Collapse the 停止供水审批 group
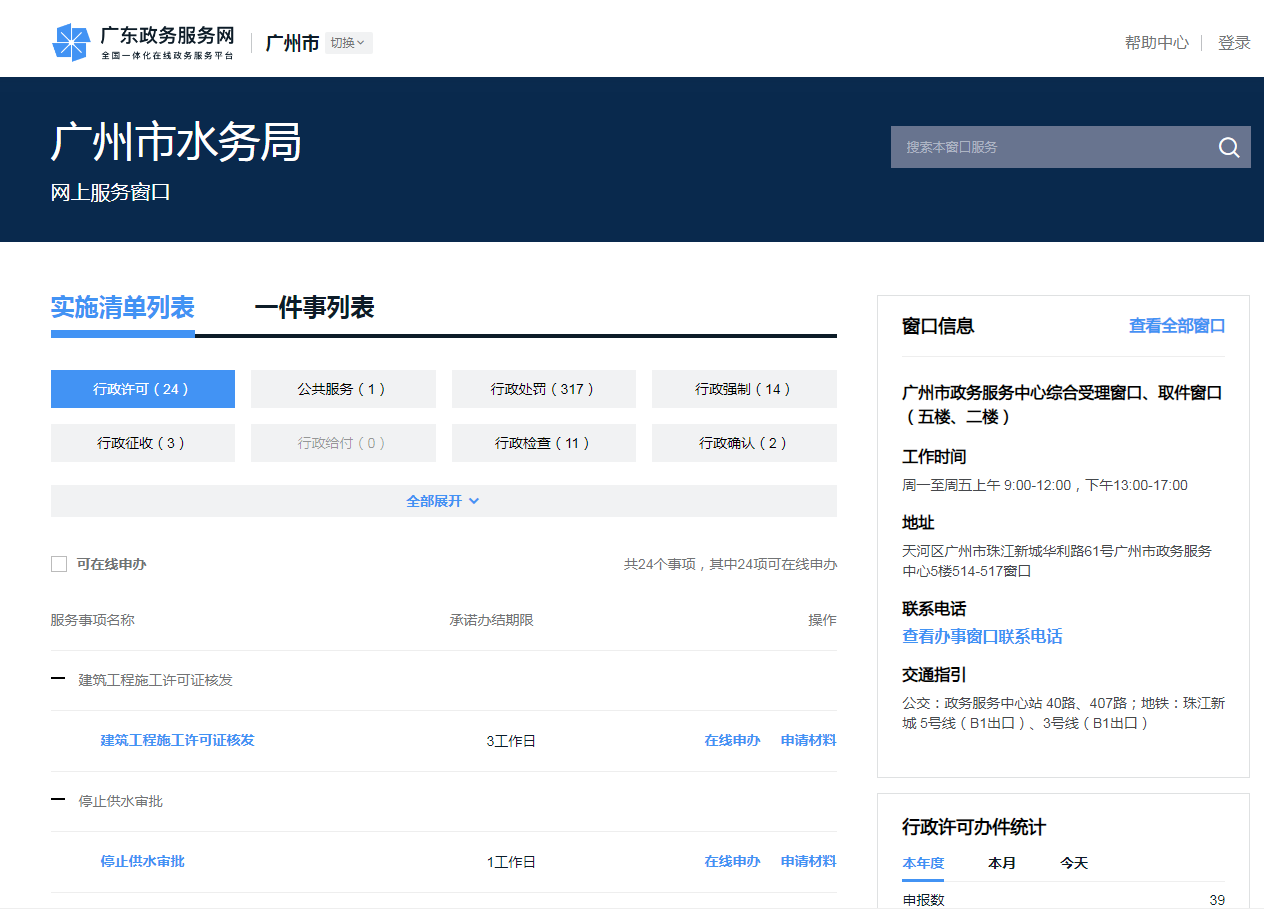This screenshot has height=910, width=1264. [x=59, y=801]
